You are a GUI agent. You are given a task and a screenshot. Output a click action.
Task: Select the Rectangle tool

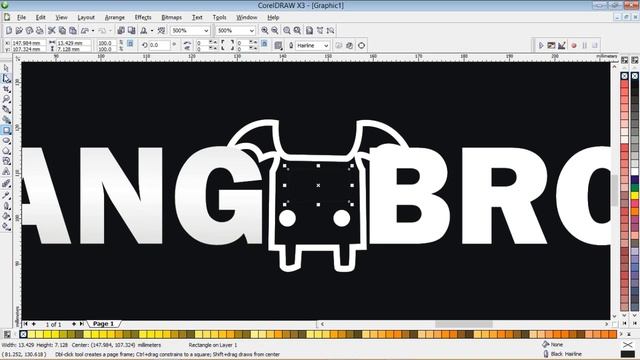(6, 130)
